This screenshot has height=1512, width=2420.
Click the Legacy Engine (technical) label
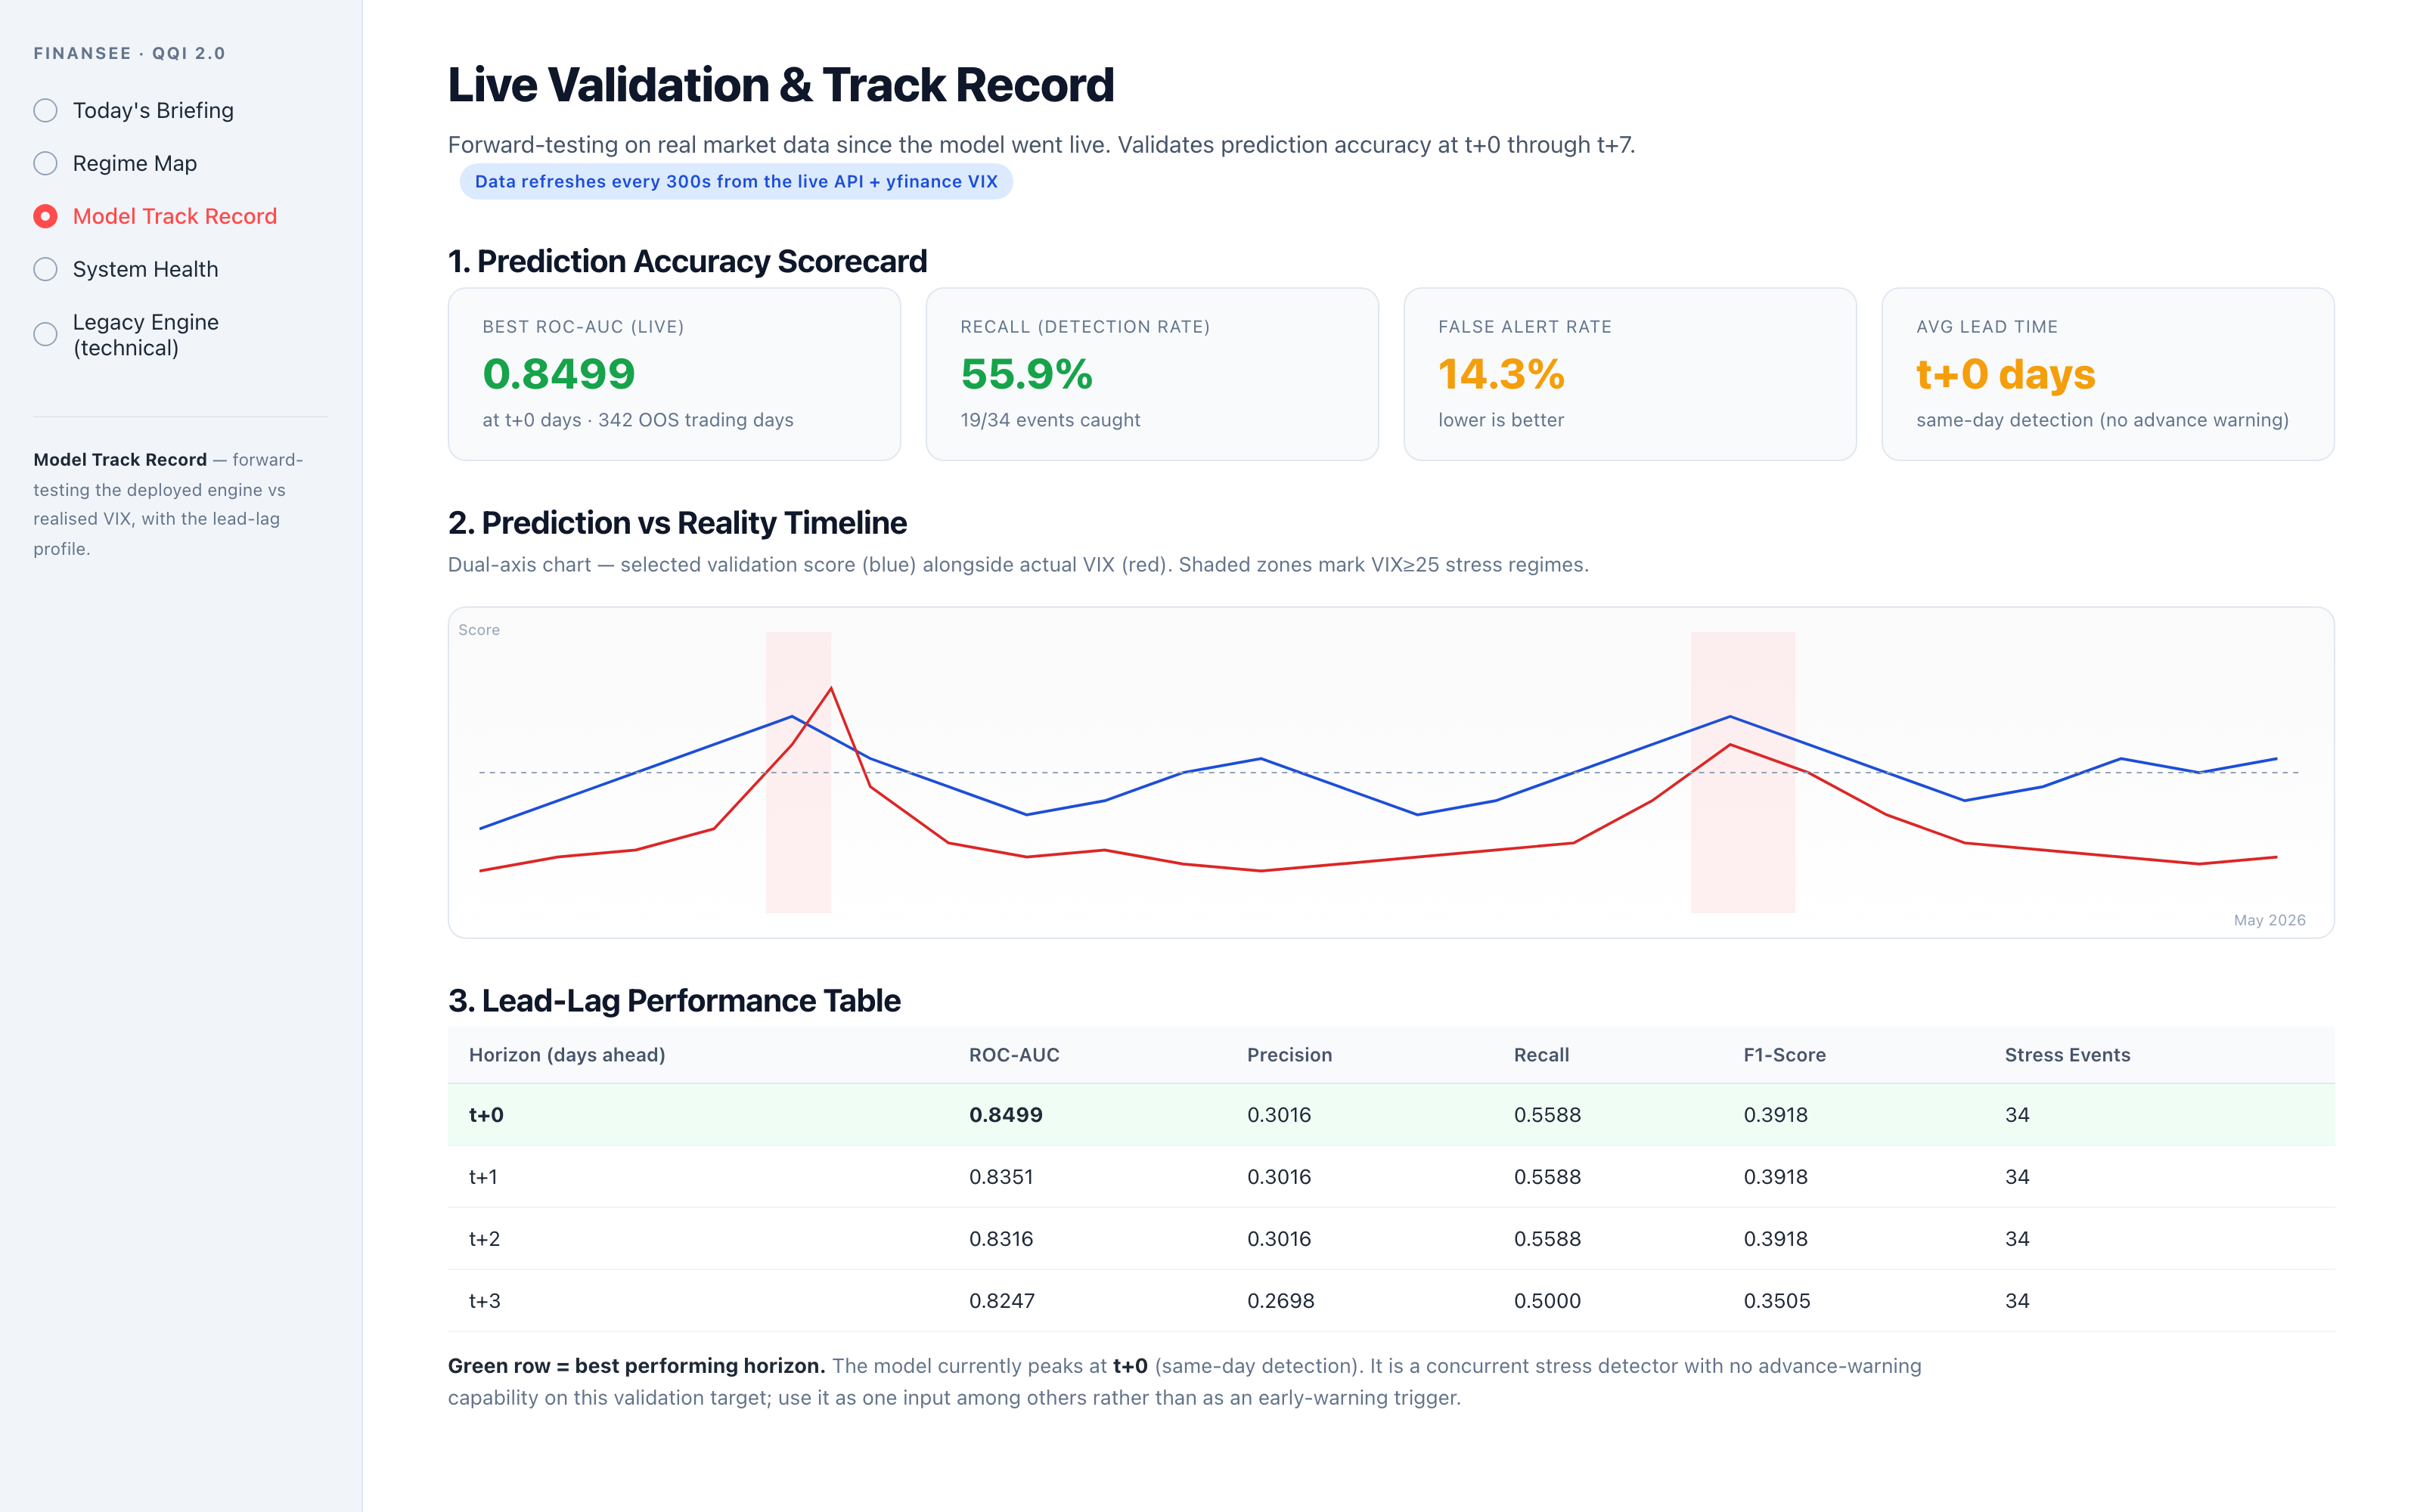(146, 334)
